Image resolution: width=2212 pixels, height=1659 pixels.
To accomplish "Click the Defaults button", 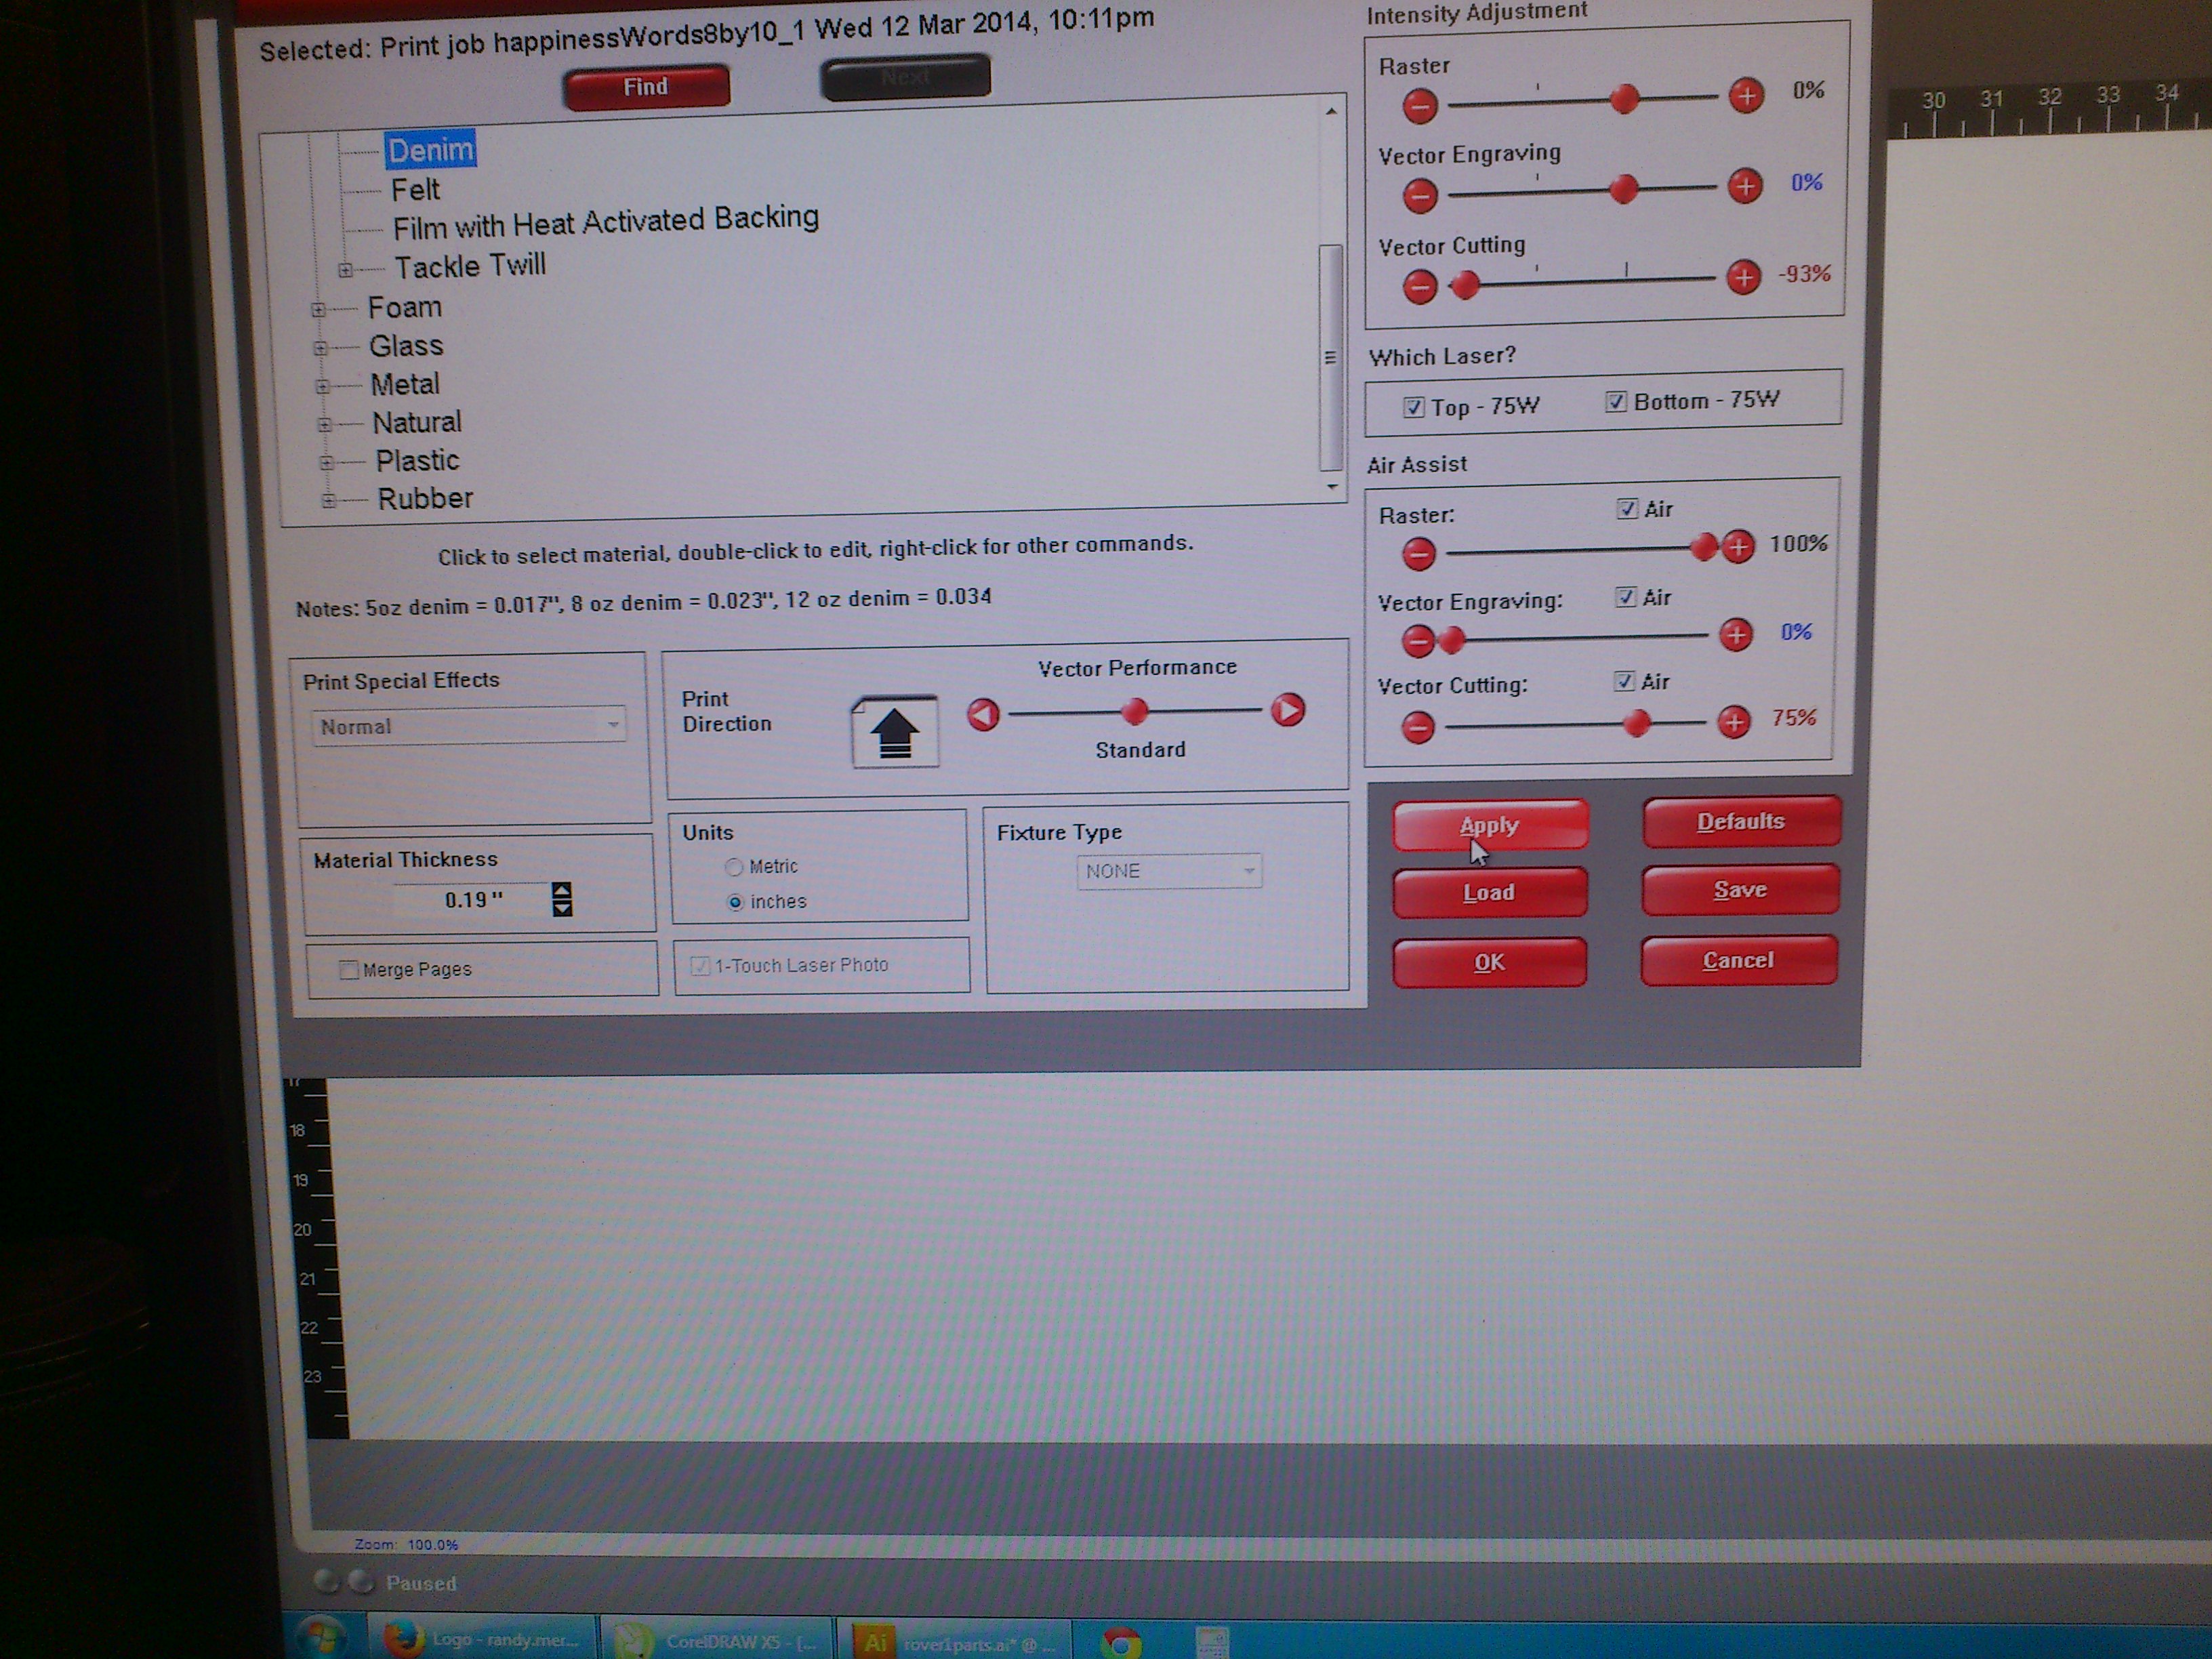I will click(1740, 822).
